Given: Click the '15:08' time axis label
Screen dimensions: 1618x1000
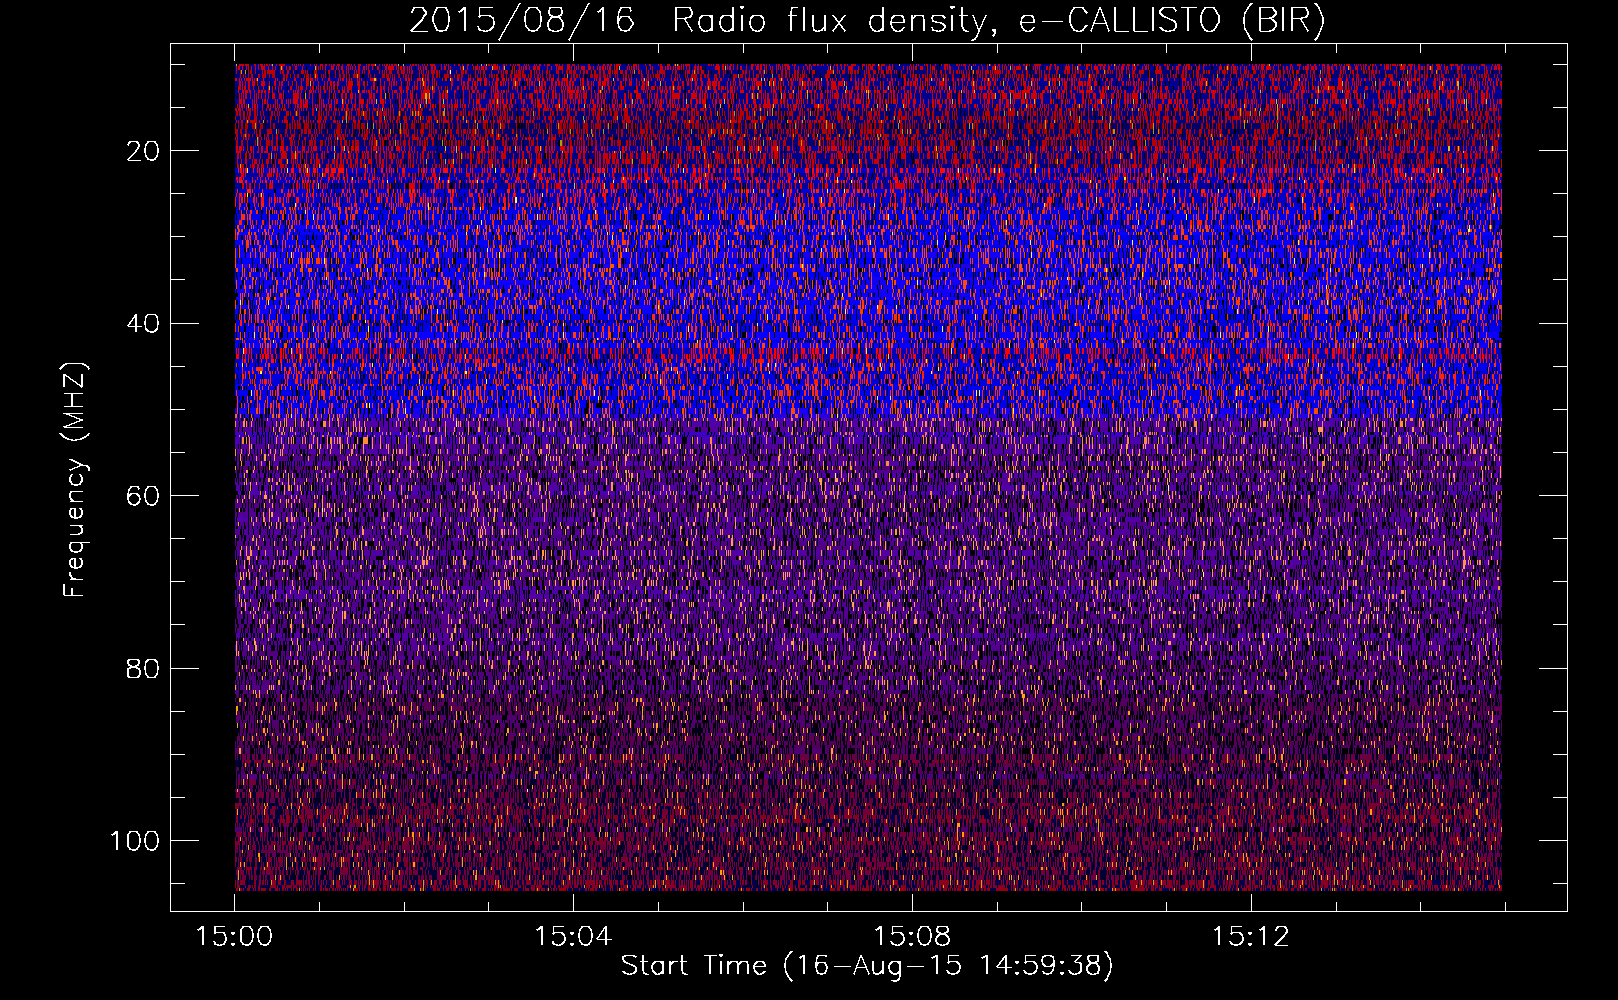Looking at the screenshot, I should (x=912, y=937).
